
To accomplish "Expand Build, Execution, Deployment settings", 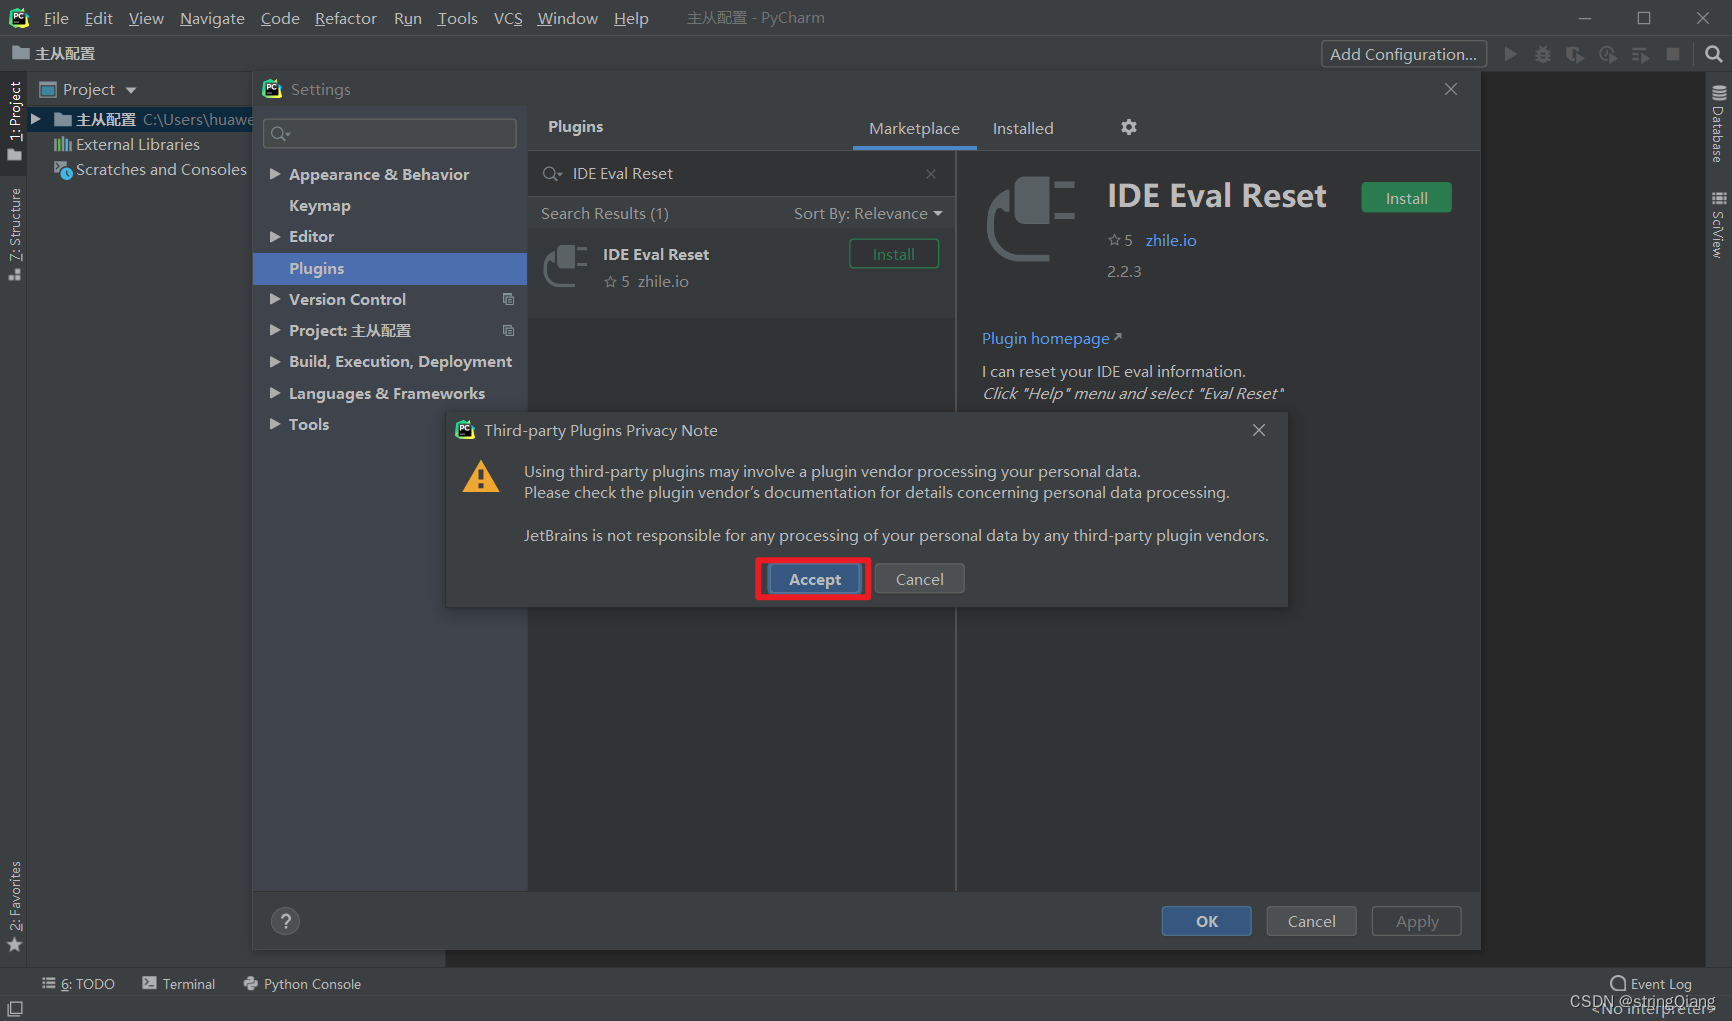I will point(275,361).
